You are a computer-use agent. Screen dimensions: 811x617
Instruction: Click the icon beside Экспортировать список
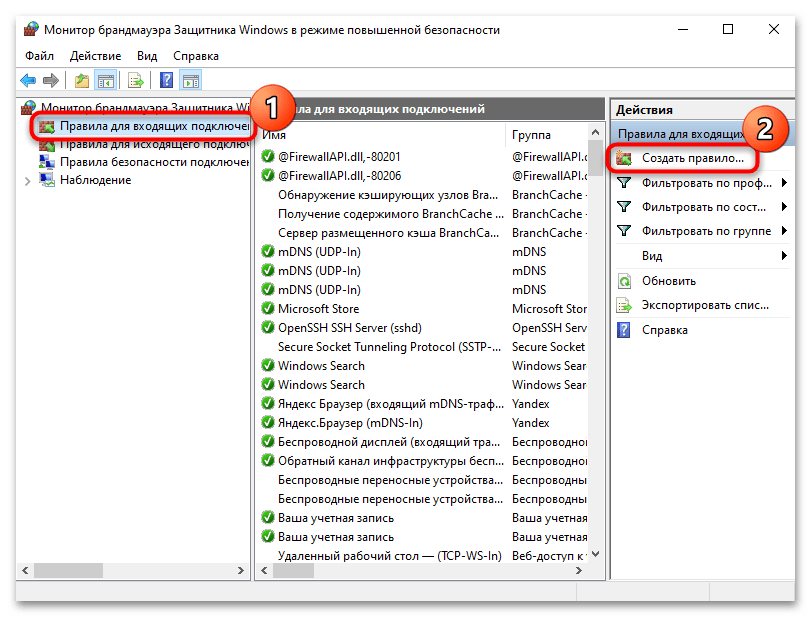tap(622, 304)
